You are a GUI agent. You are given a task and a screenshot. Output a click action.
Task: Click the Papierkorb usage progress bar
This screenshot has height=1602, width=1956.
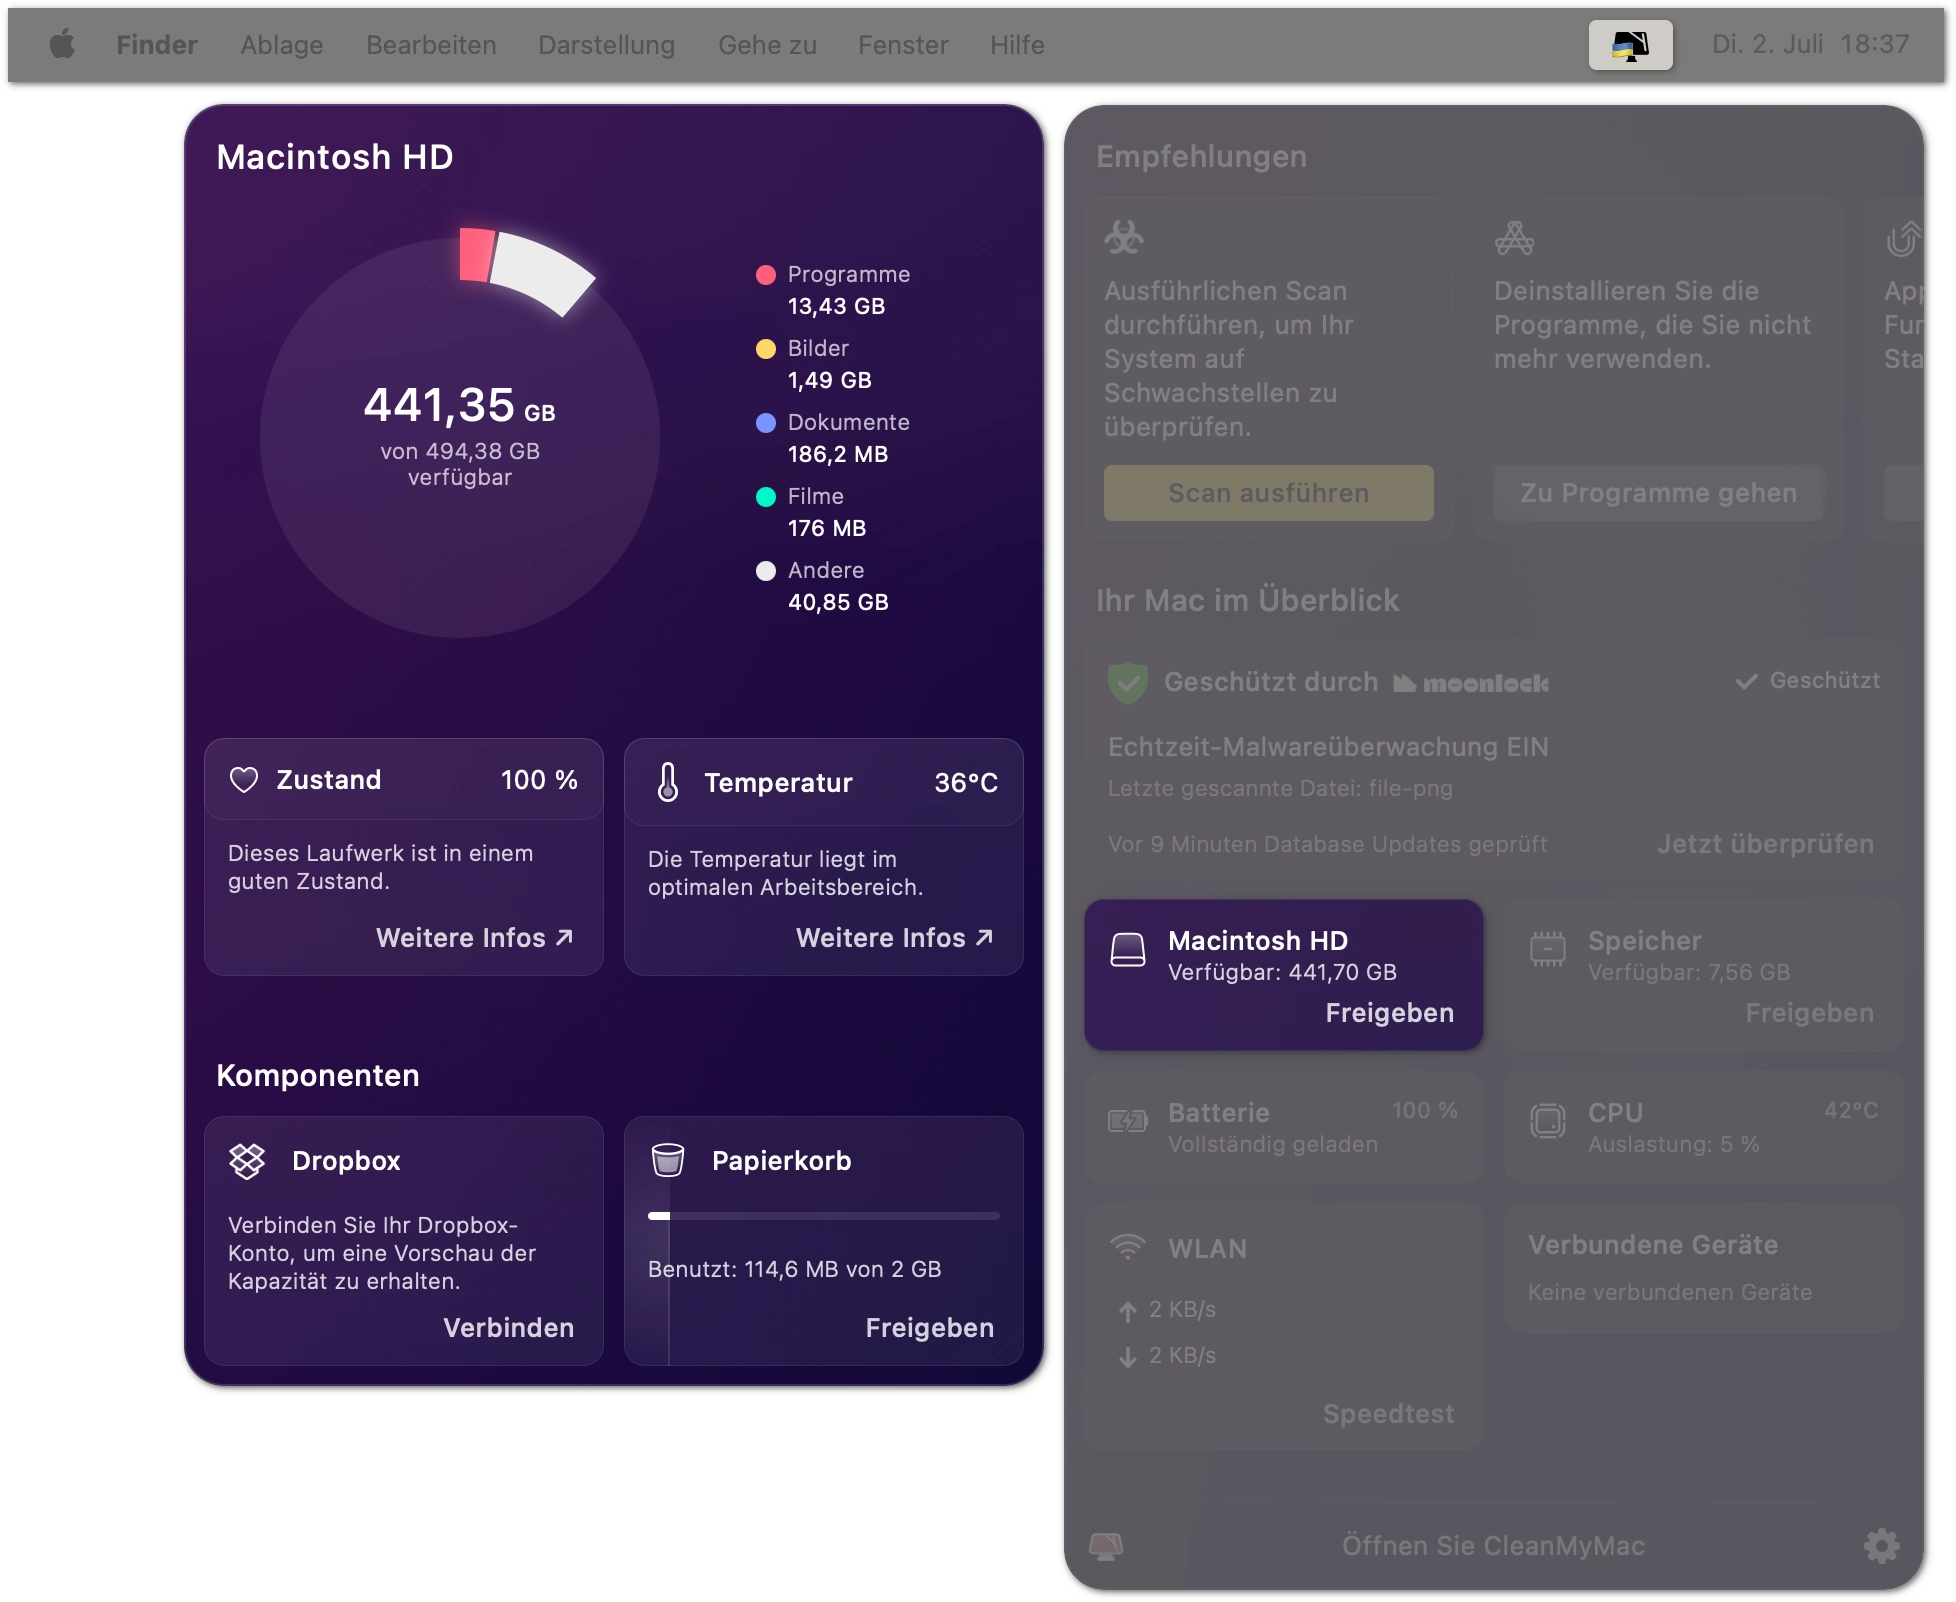[824, 1216]
